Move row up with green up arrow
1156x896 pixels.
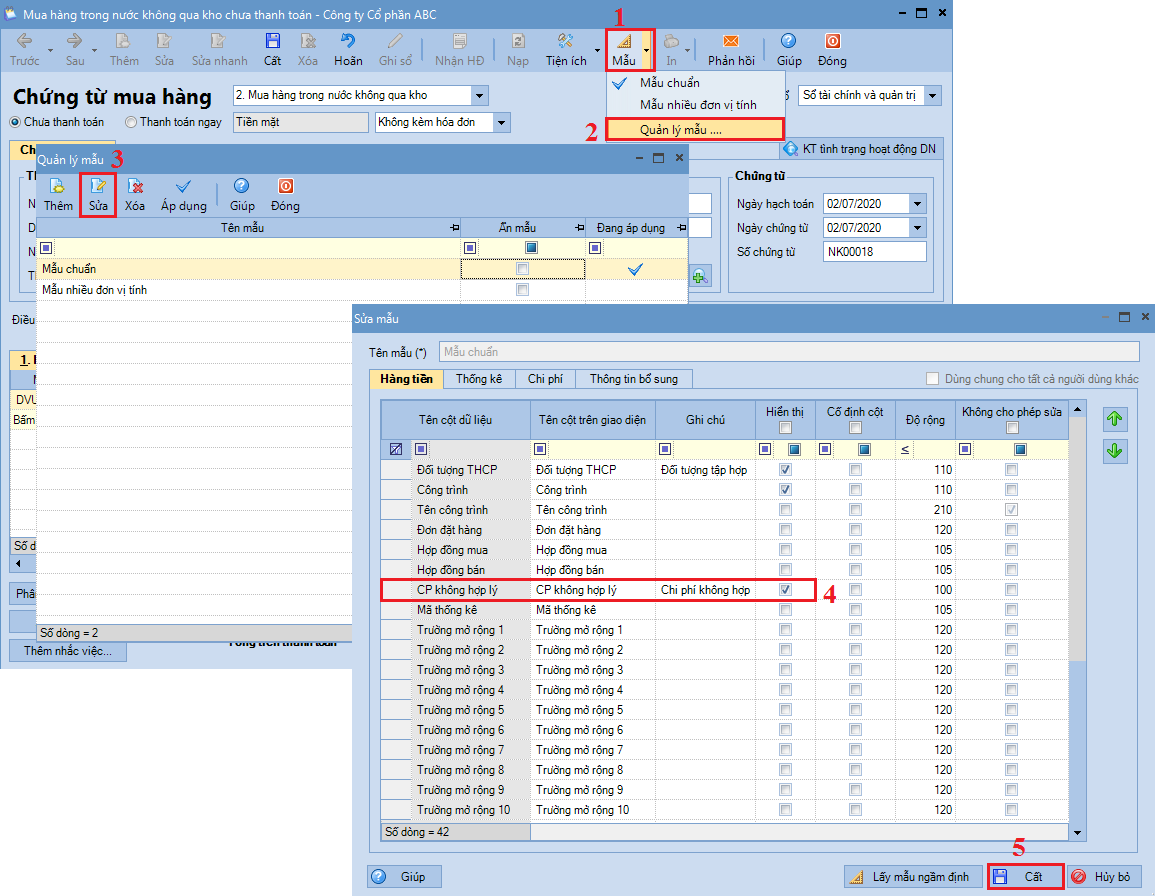point(1115,420)
